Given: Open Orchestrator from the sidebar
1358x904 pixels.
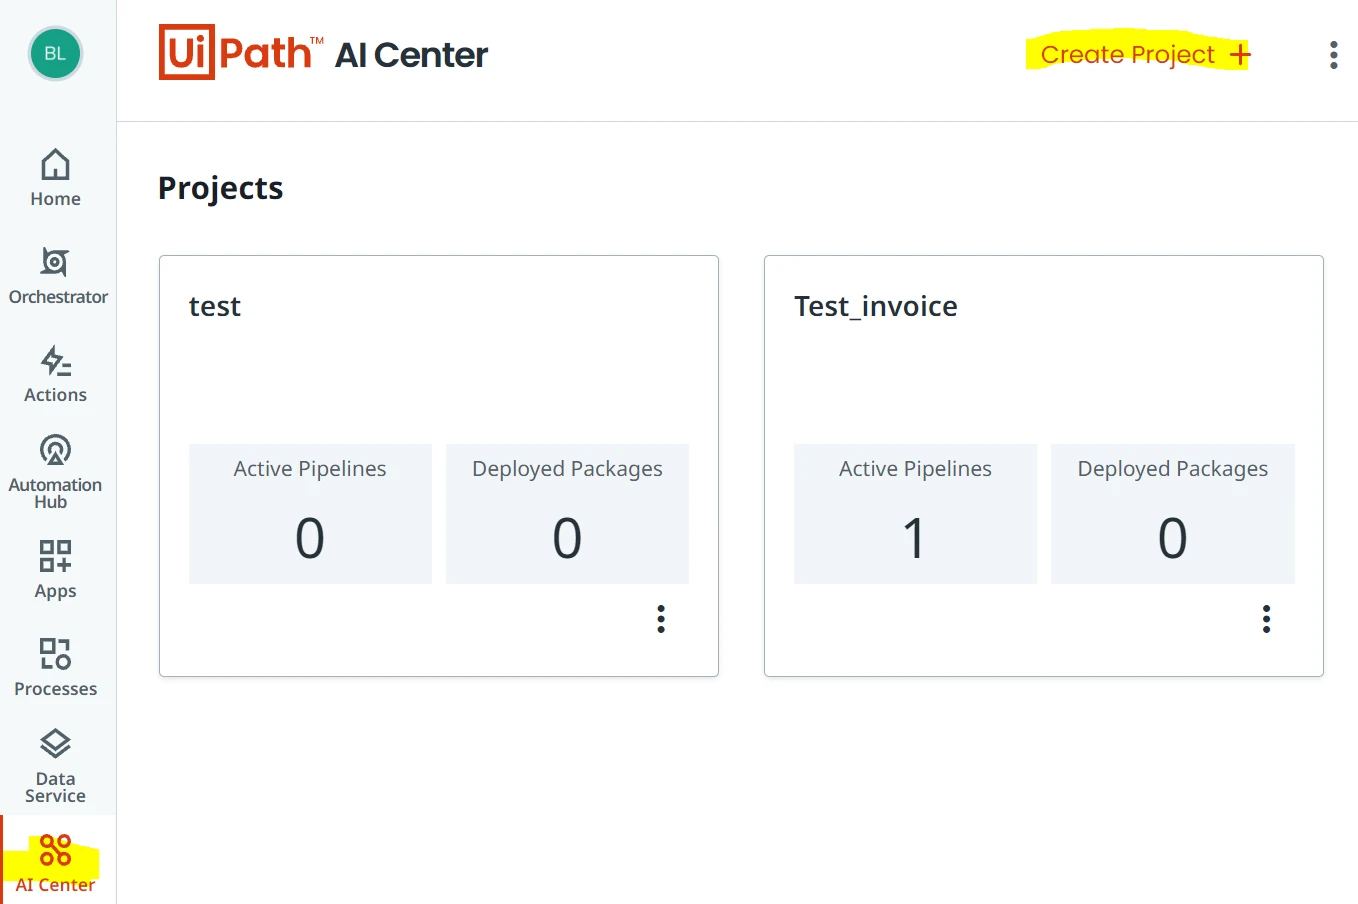Looking at the screenshot, I should pyautogui.click(x=58, y=276).
